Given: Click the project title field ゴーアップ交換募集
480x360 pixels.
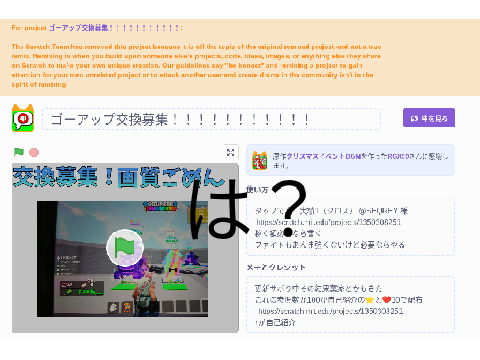Looking at the screenshot, I should click(211, 119).
